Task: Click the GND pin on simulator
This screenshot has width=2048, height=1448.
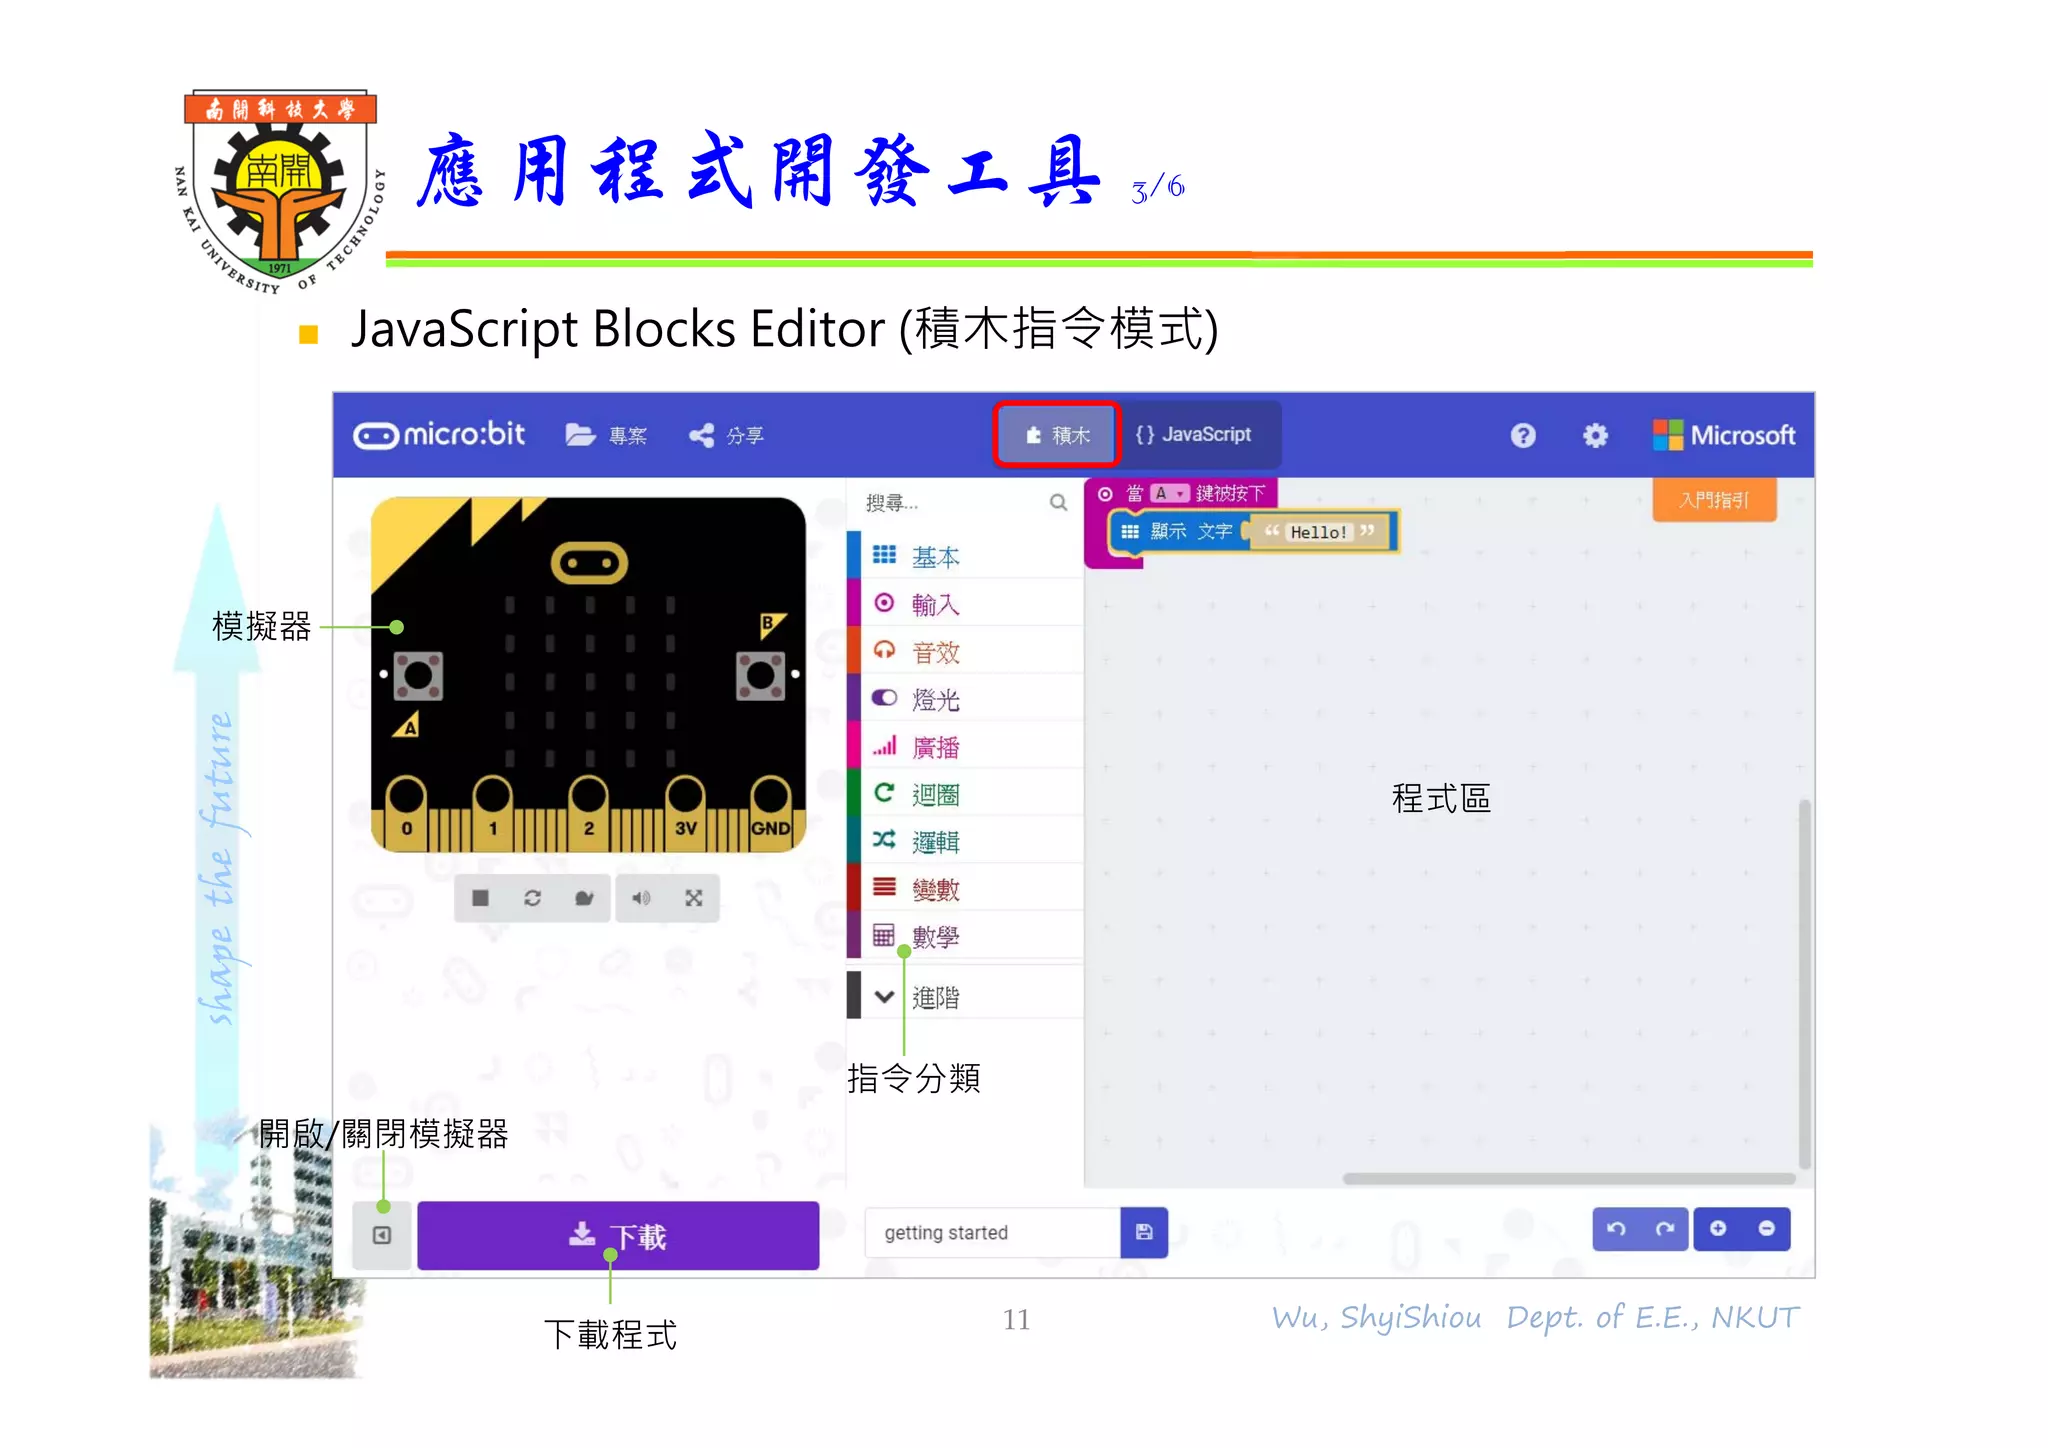Action: tap(770, 811)
